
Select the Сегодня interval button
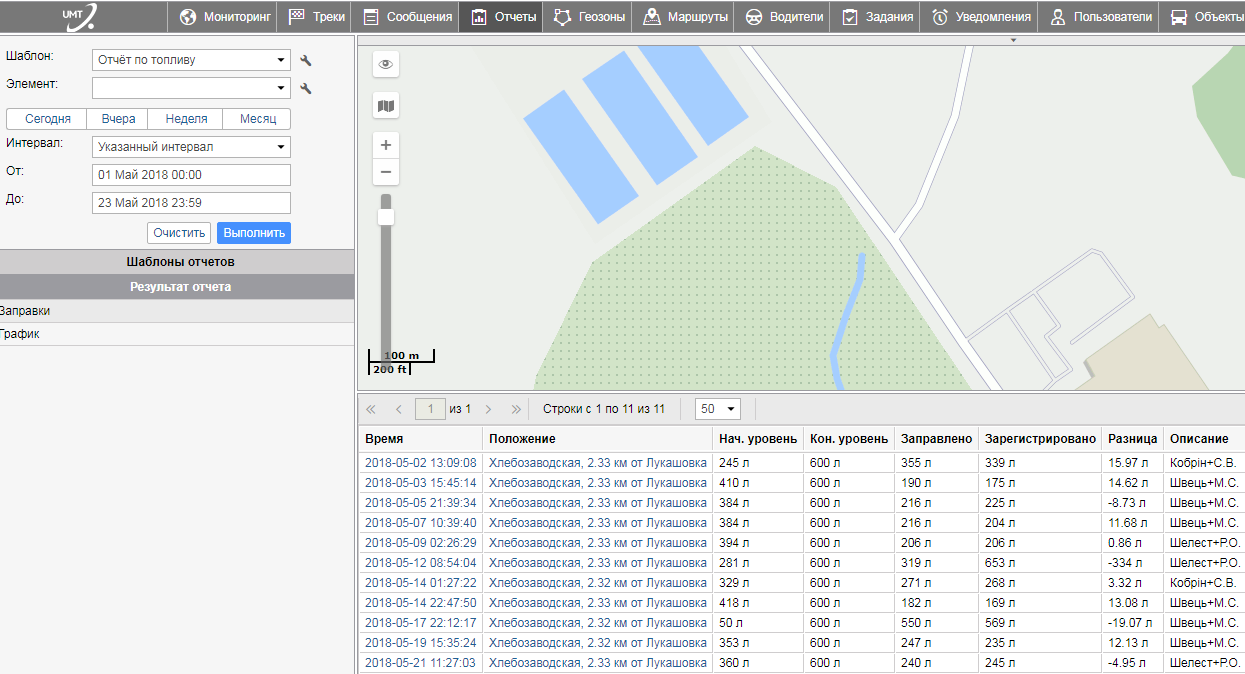[x=48, y=119]
